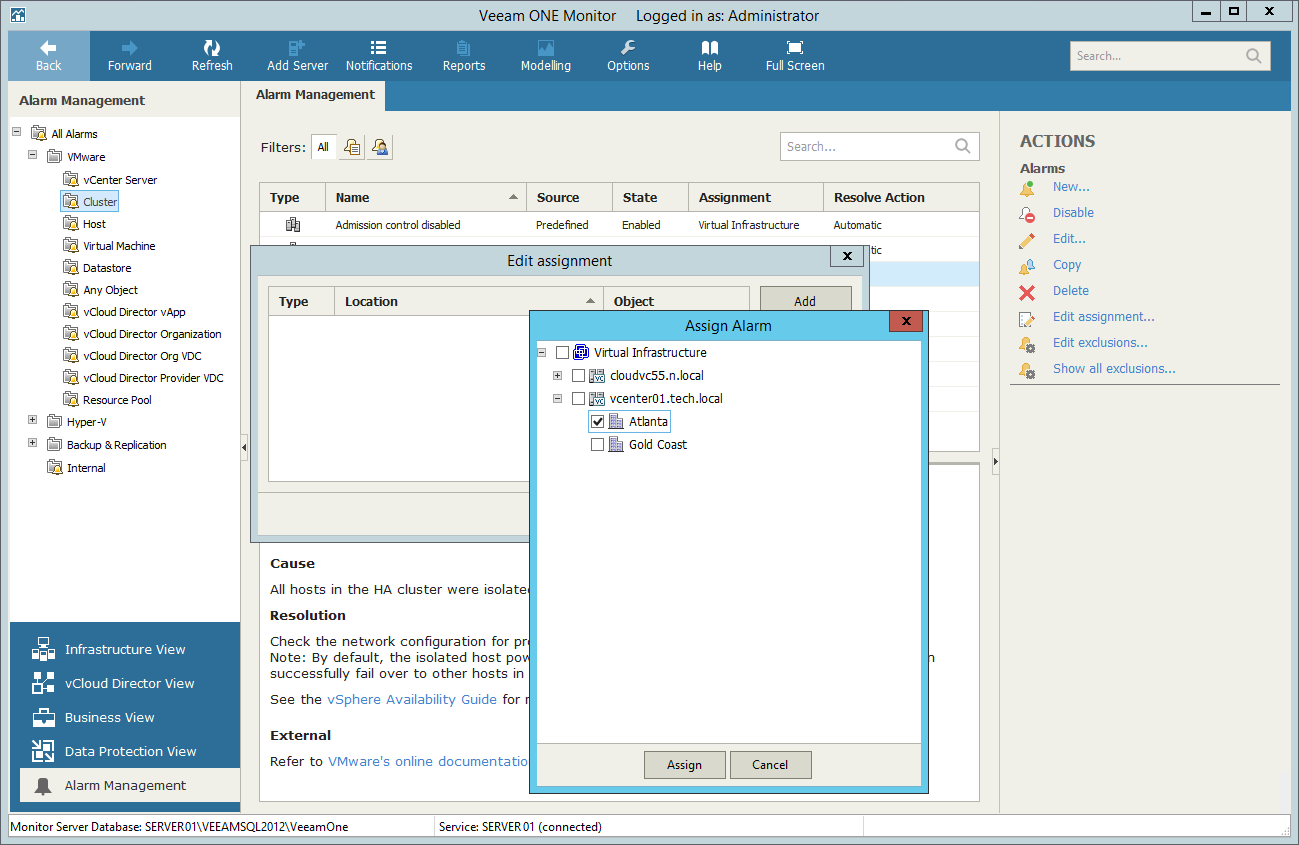The width and height of the screenshot is (1299, 845).
Task: Select the Host alarm node
Action: click(x=94, y=224)
